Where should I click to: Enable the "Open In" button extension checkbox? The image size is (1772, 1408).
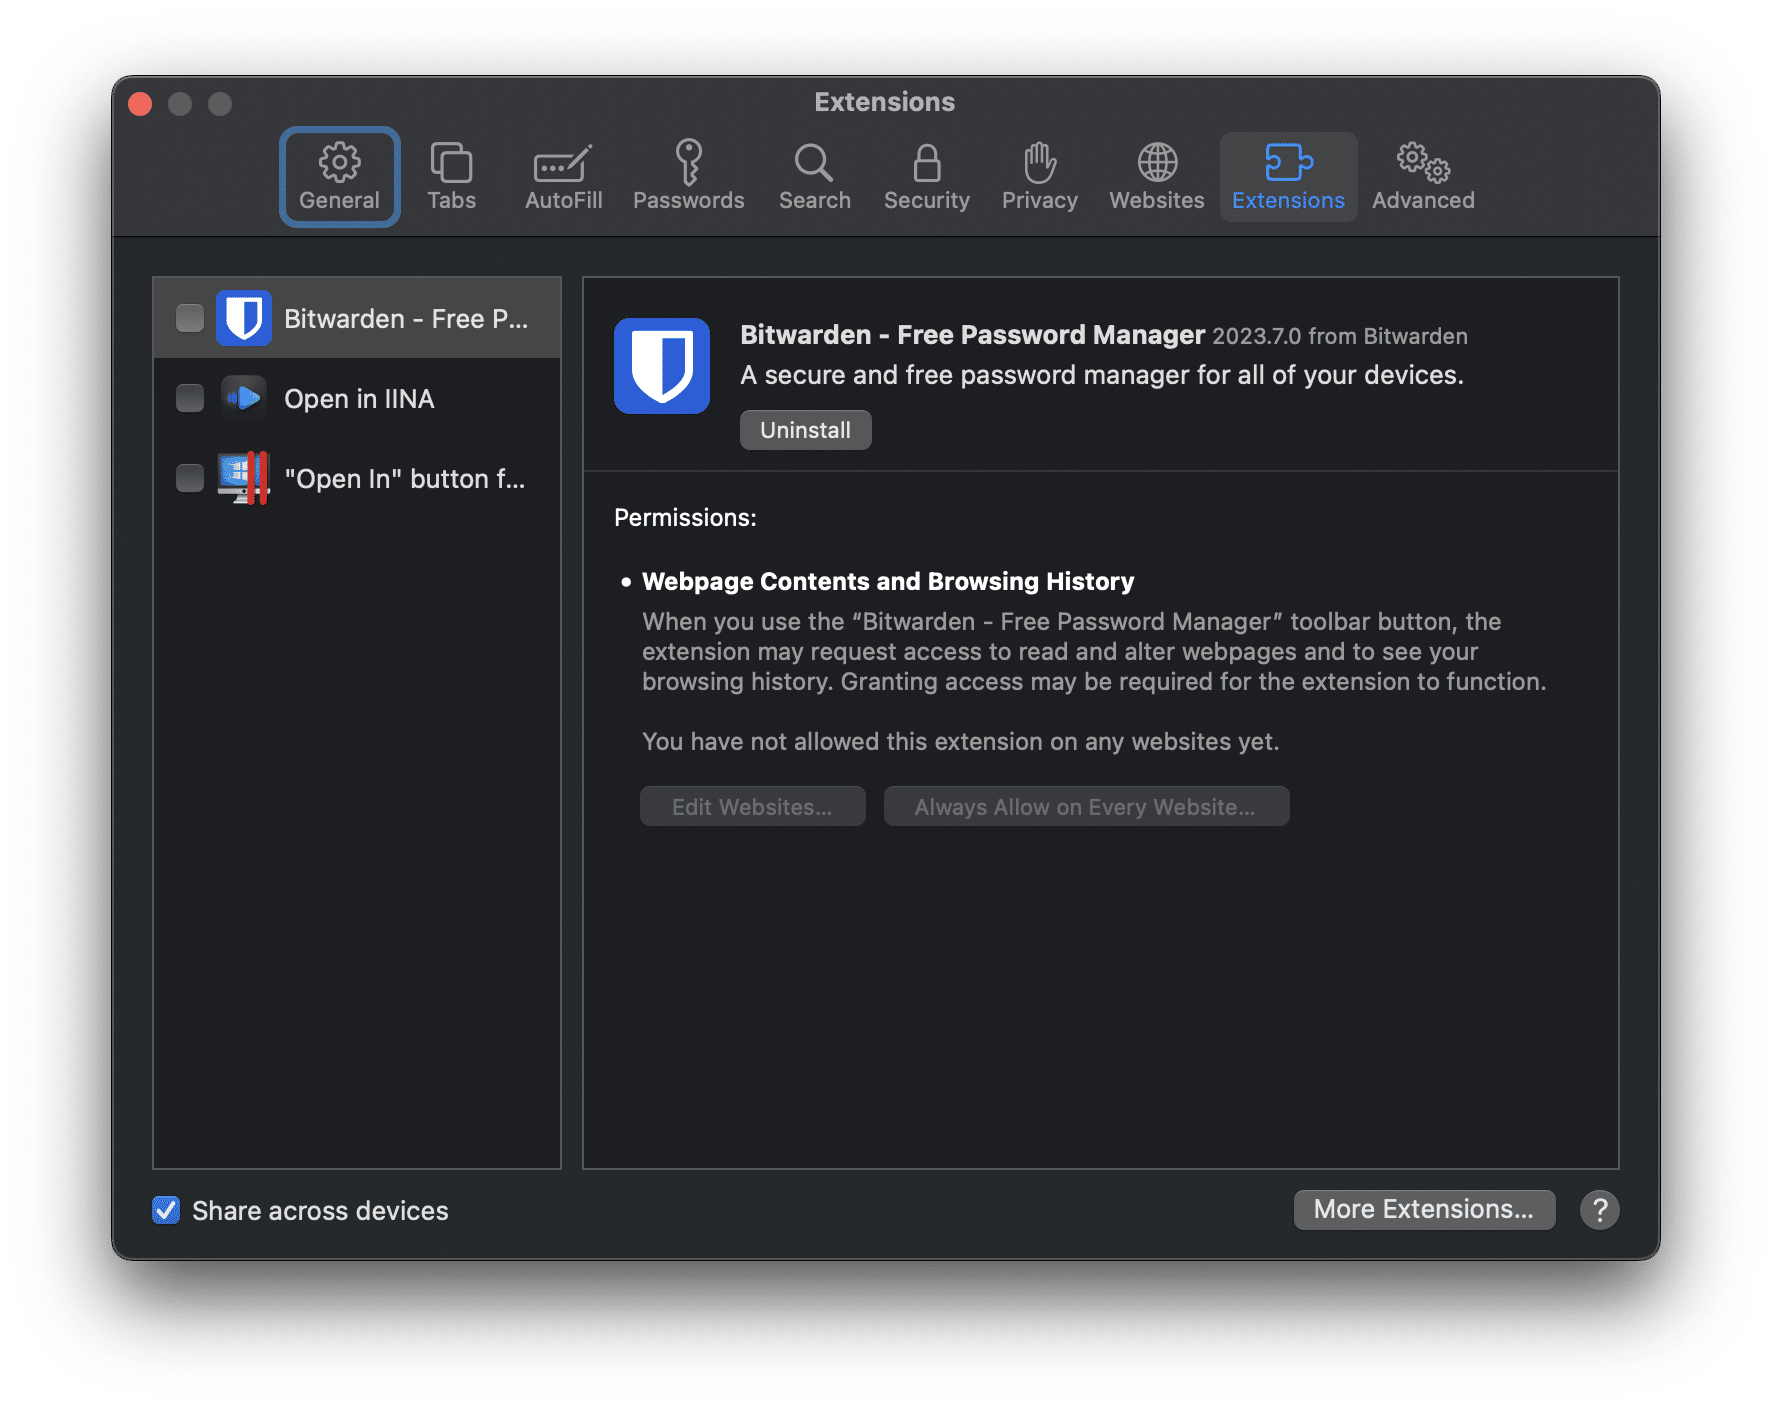190,478
